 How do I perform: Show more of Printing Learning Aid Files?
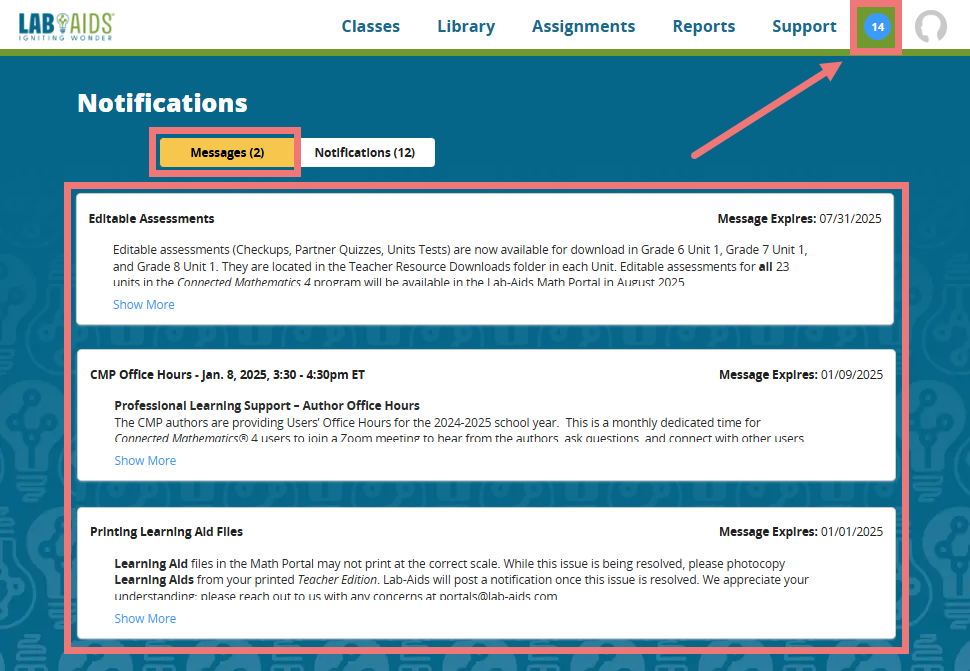click(145, 619)
